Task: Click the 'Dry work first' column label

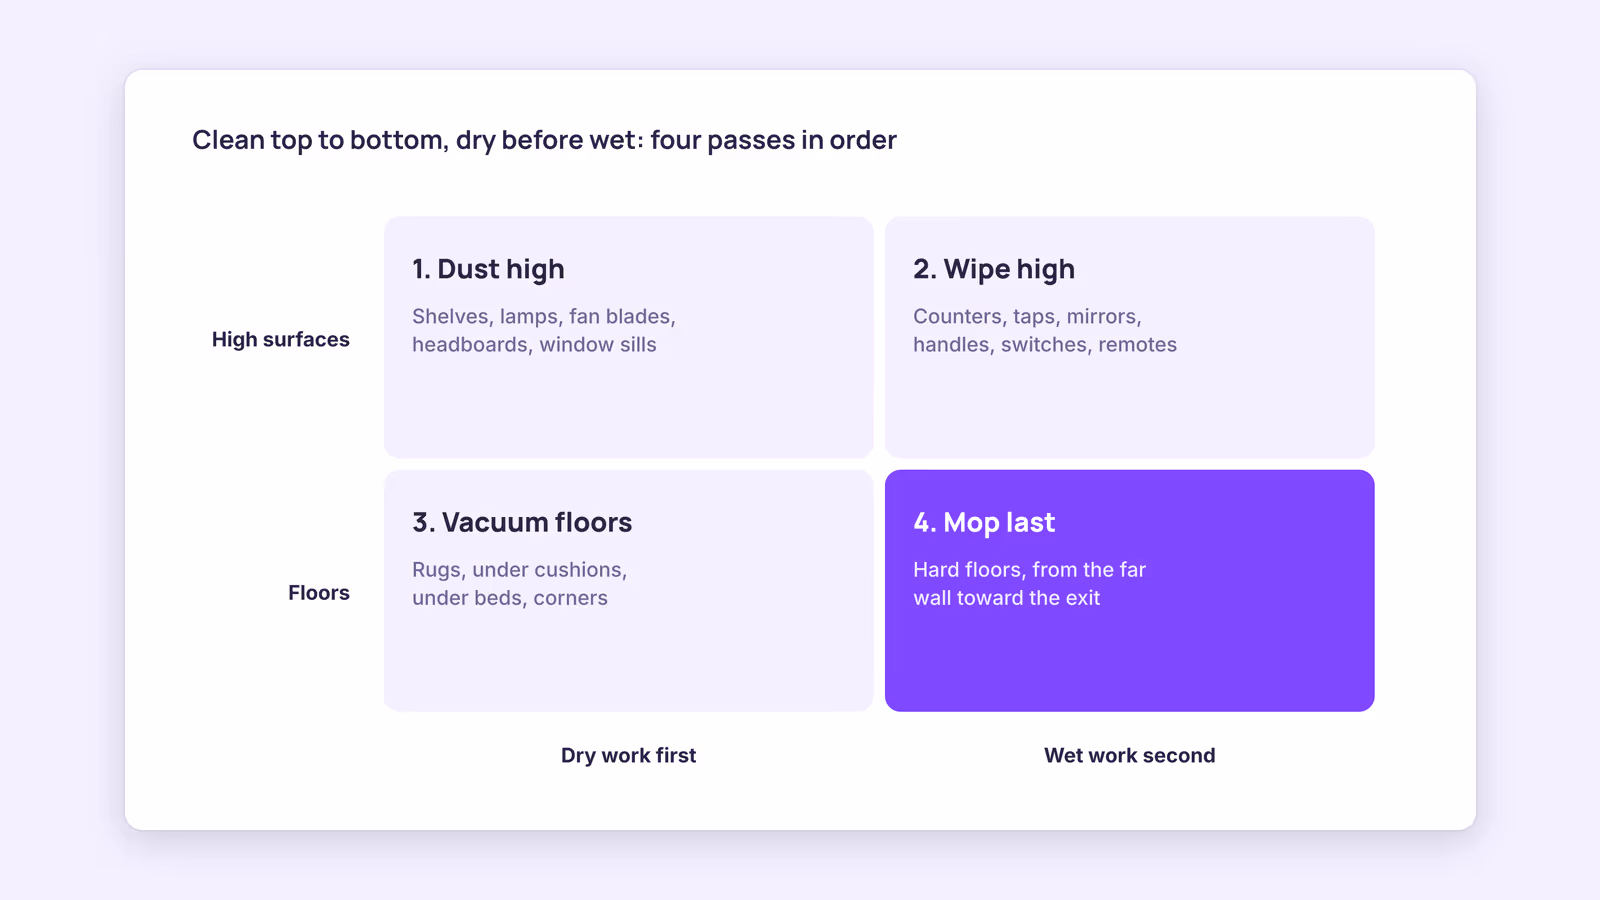Action: pos(628,756)
